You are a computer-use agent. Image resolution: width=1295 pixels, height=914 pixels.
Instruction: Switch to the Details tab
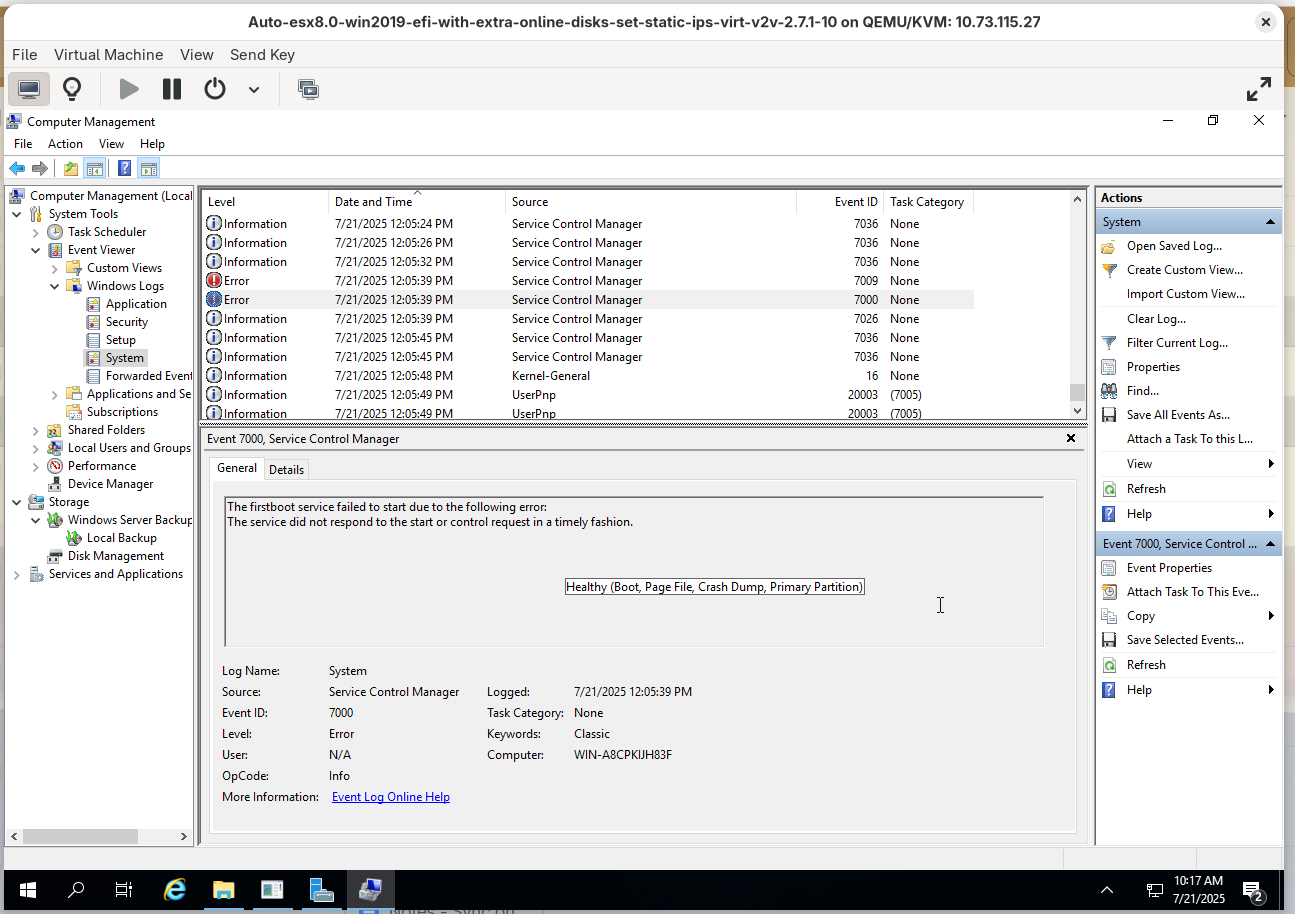click(287, 470)
